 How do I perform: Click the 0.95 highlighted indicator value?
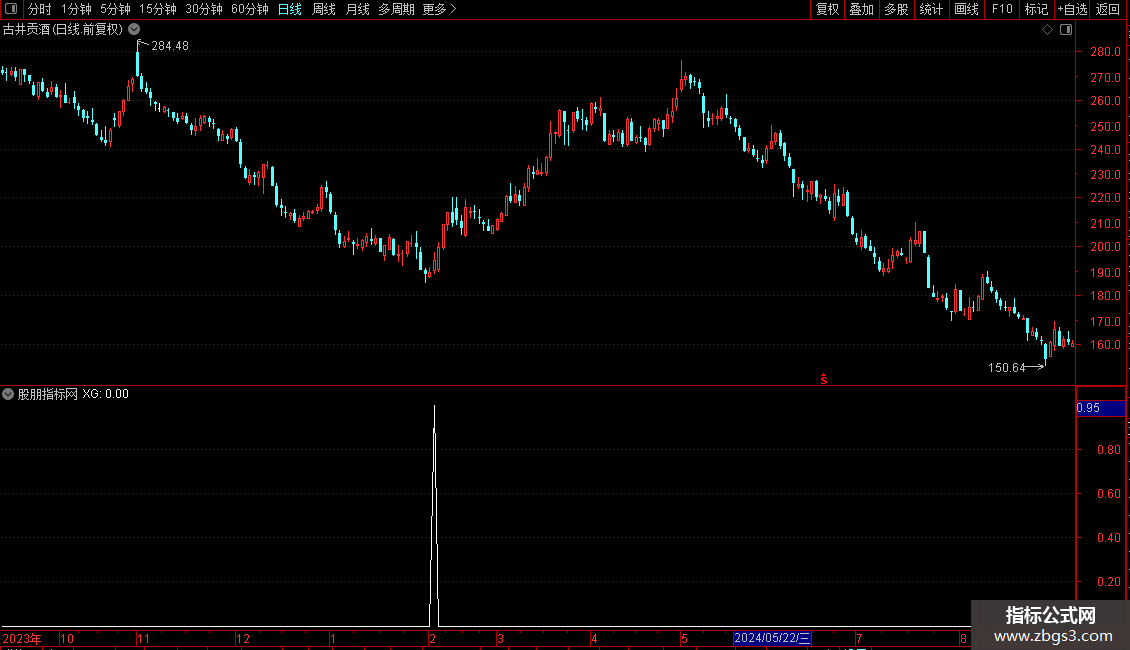[x=1100, y=408]
